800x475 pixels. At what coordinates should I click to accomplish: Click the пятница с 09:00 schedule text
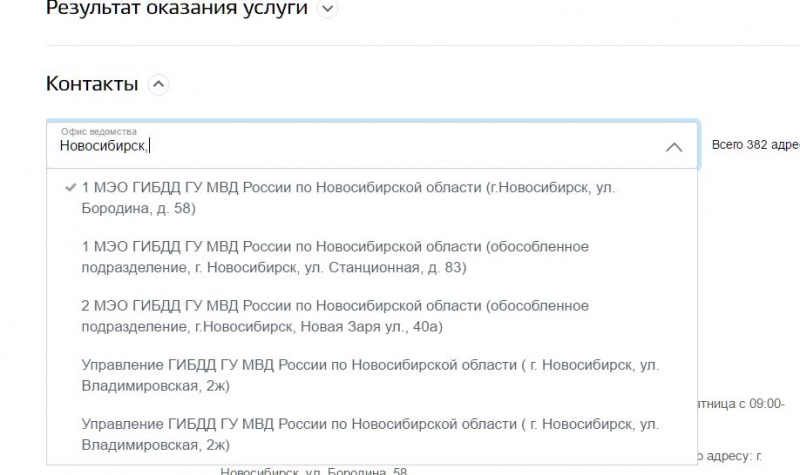click(744, 403)
